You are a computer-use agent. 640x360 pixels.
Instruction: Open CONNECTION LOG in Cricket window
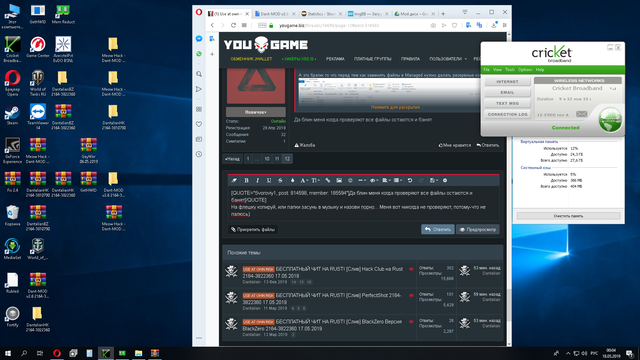507,114
